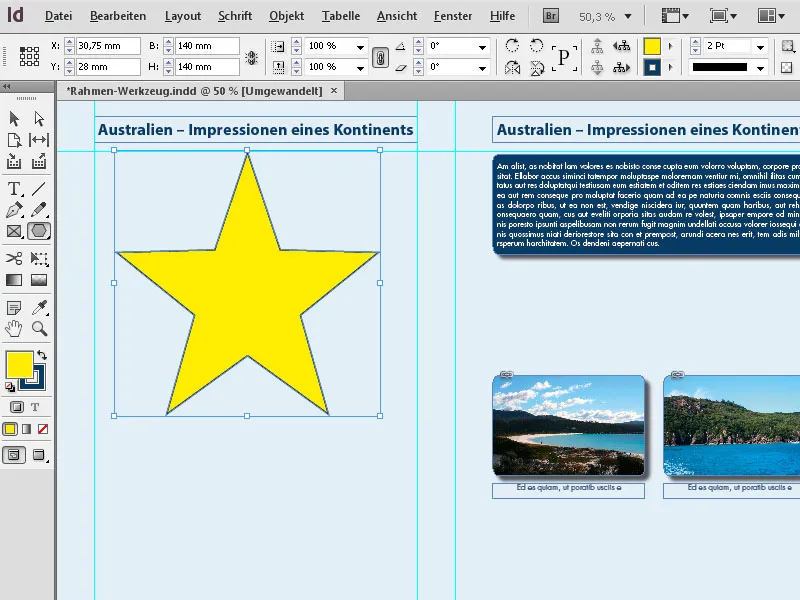
Task: Open the Schrift menu
Action: coord(235,16)
